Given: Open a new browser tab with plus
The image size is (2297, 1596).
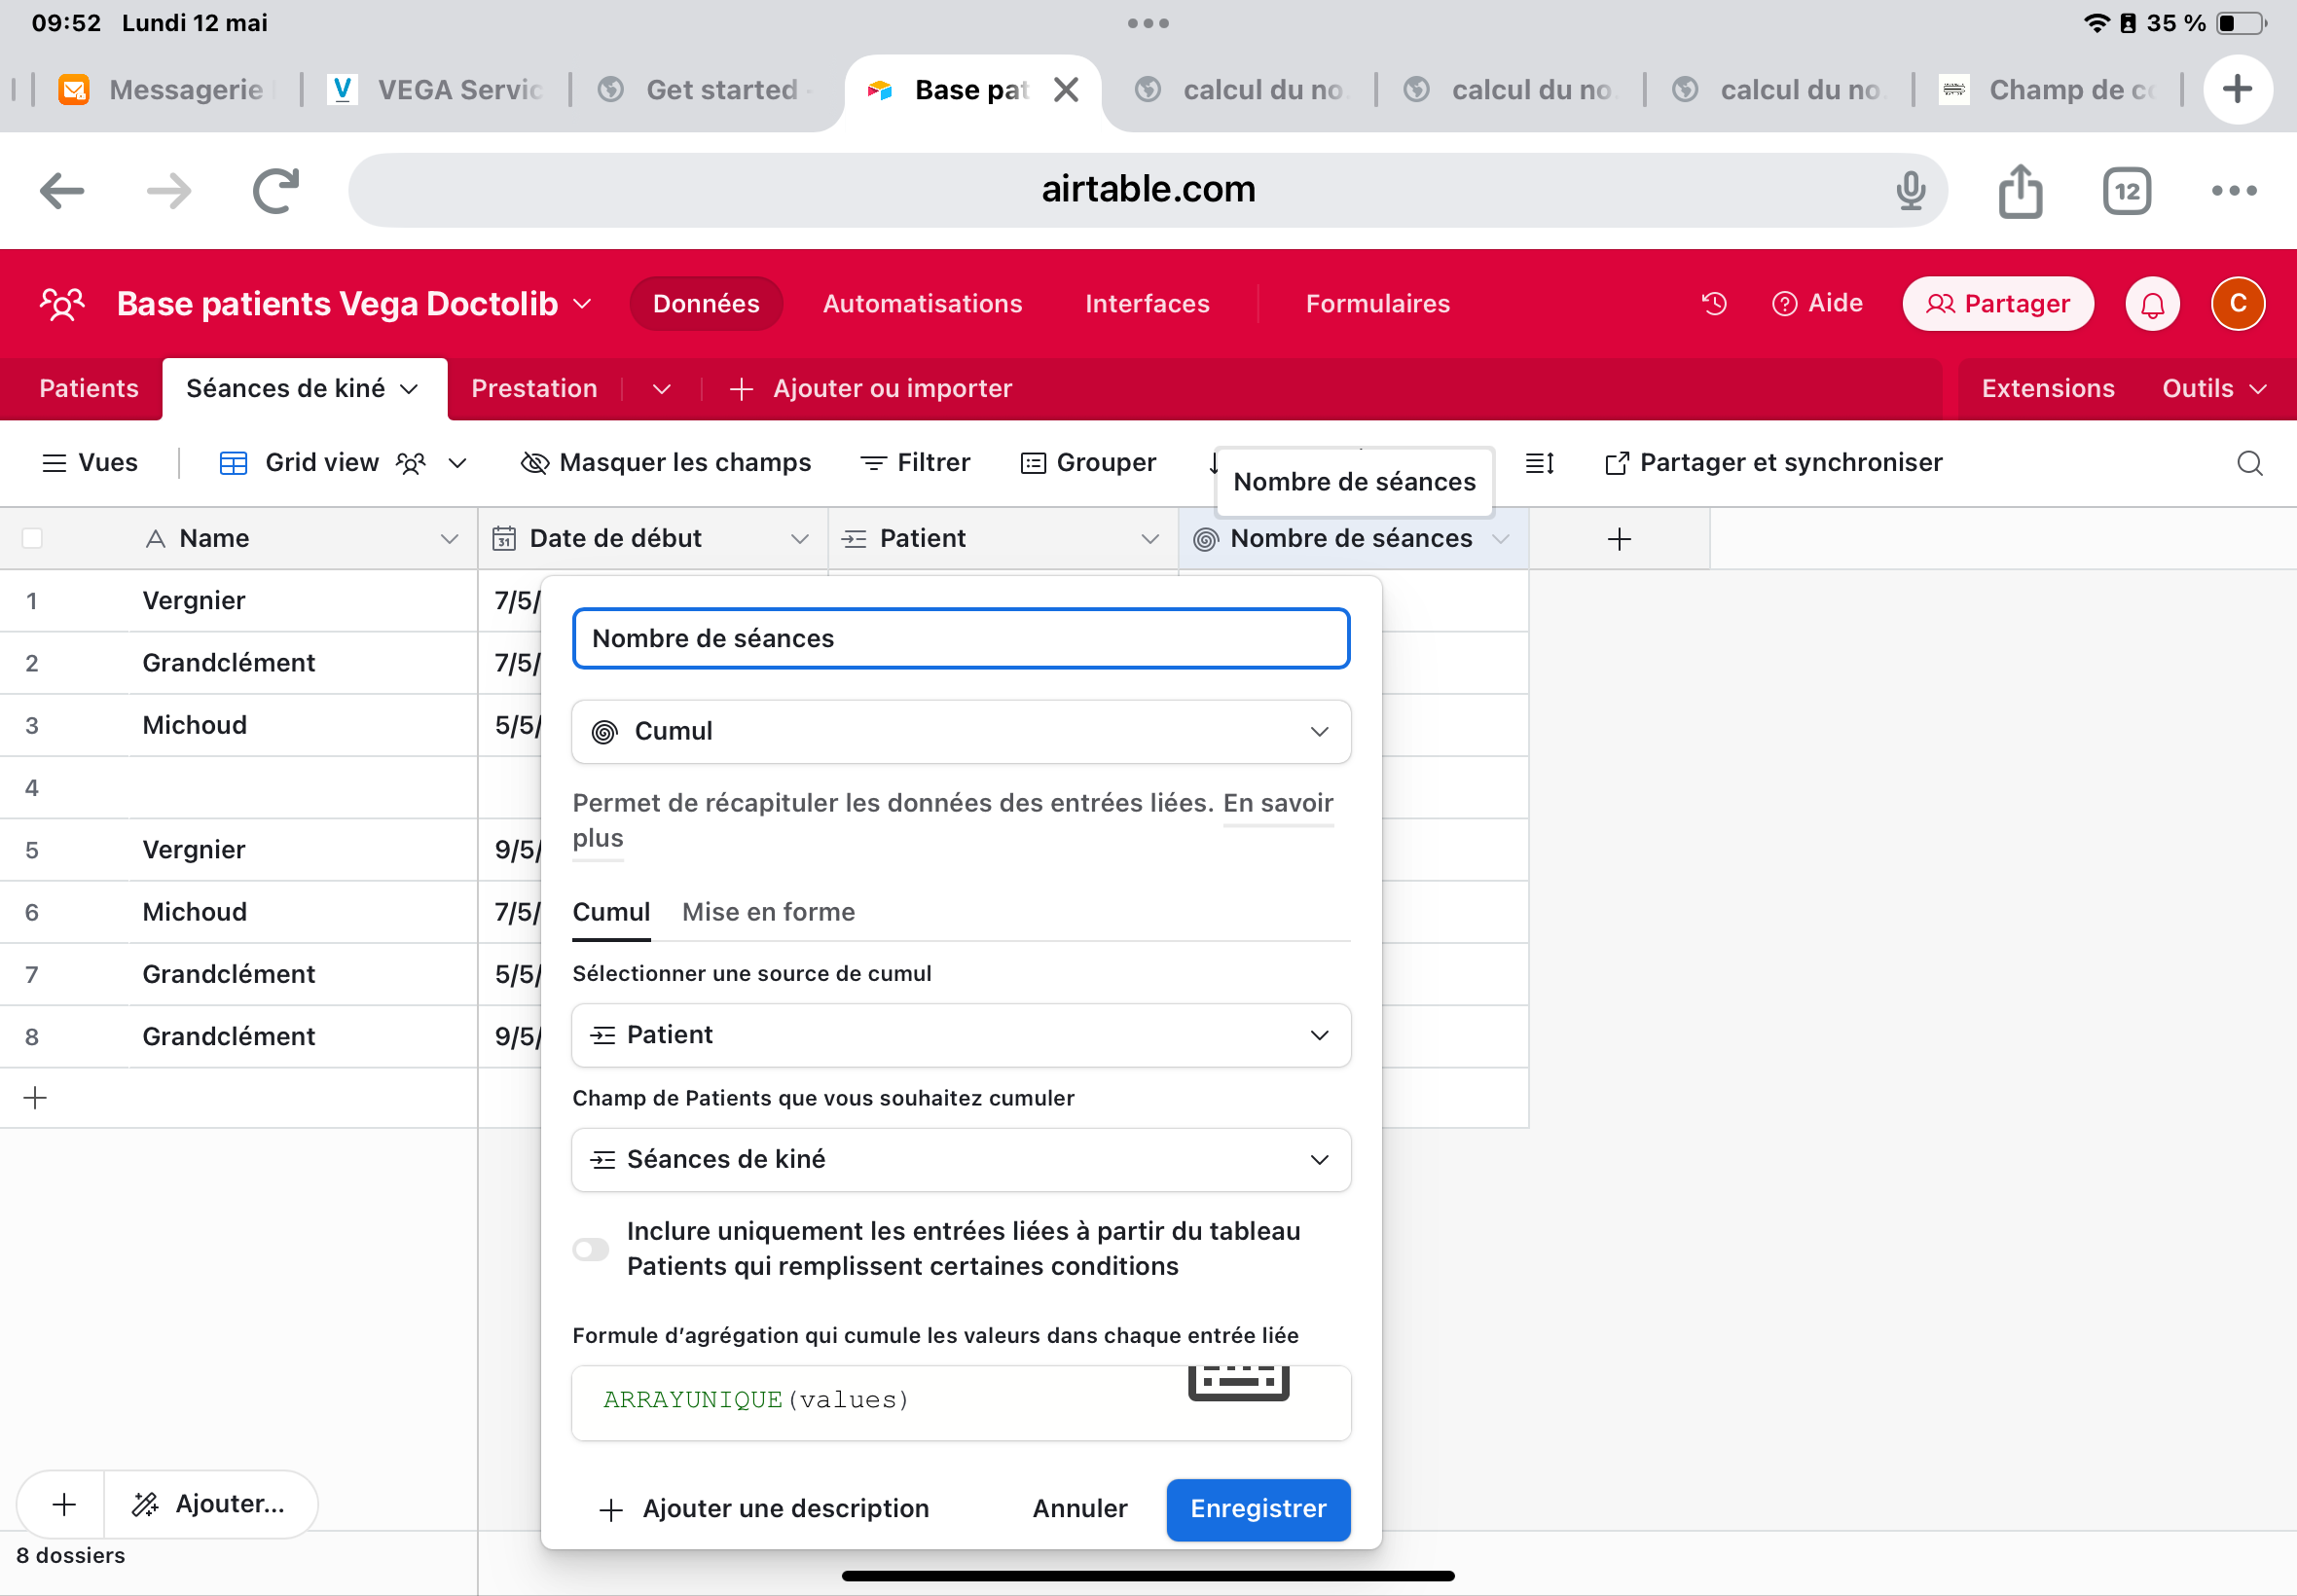Looking at the screenshot, I should (x=2238, y=89).
